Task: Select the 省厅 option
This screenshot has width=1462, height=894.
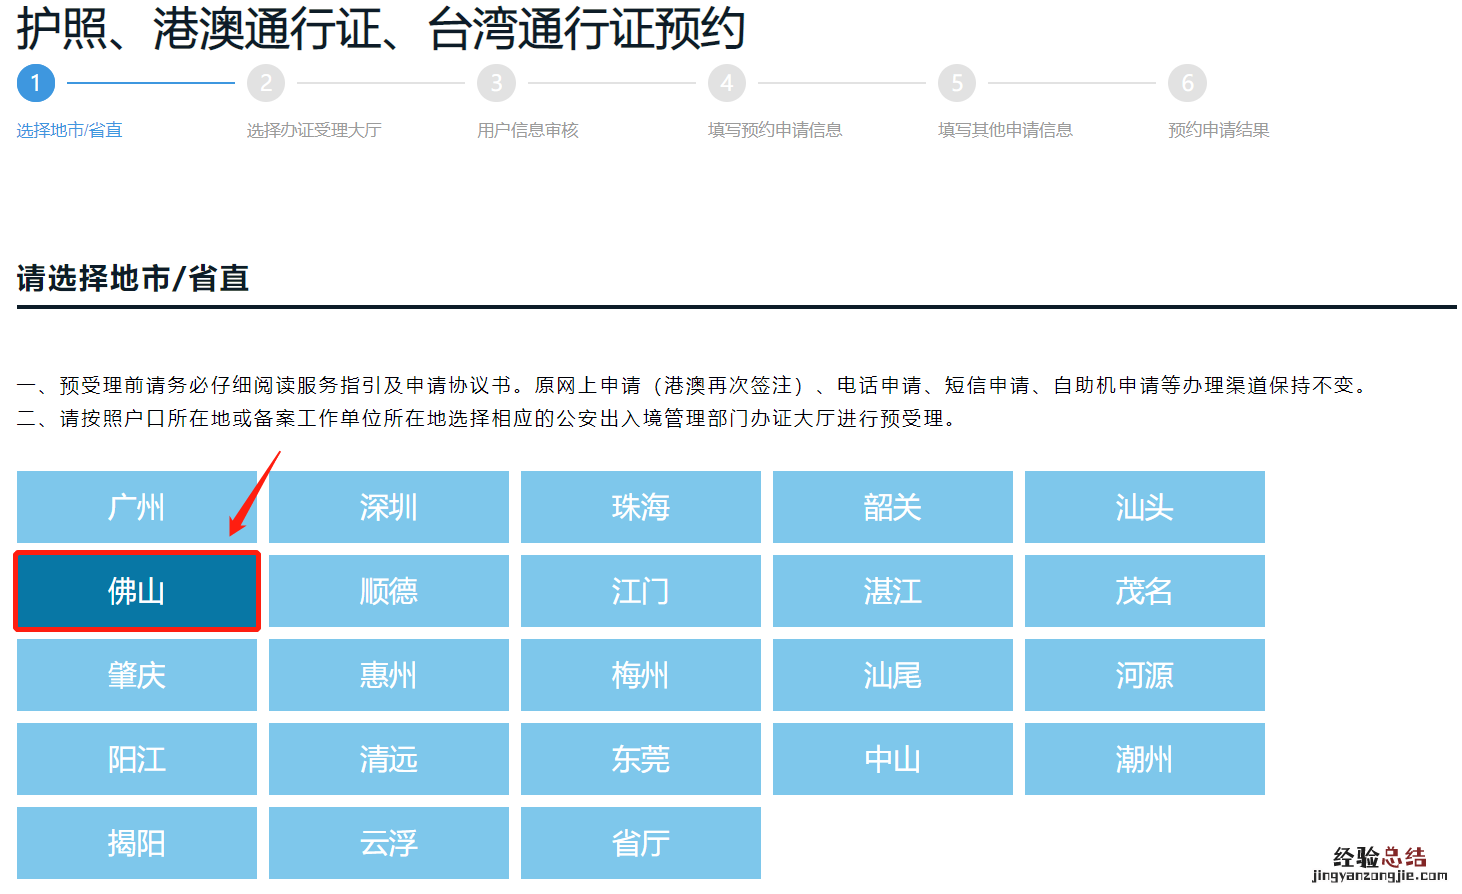Action: click(641, 843)
